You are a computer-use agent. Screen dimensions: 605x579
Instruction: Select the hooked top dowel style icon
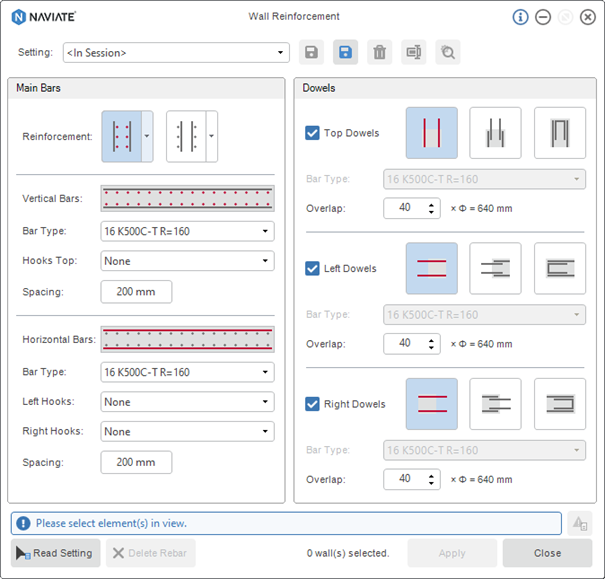click(x=559, y=133)
